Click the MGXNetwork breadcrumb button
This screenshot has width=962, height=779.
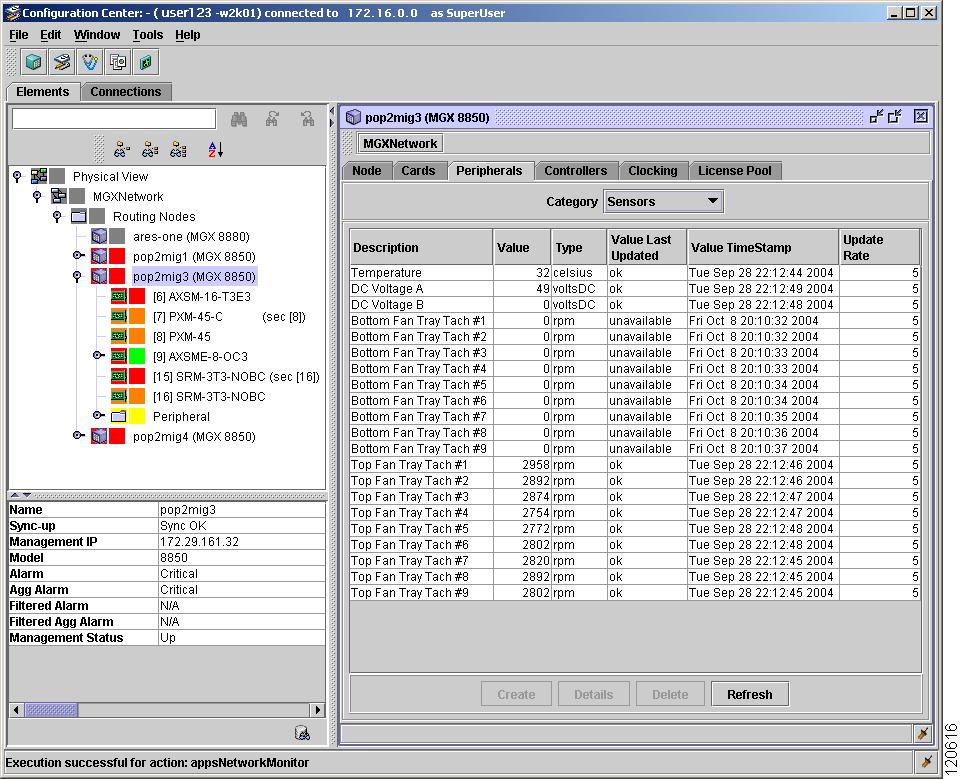point(400,144)
